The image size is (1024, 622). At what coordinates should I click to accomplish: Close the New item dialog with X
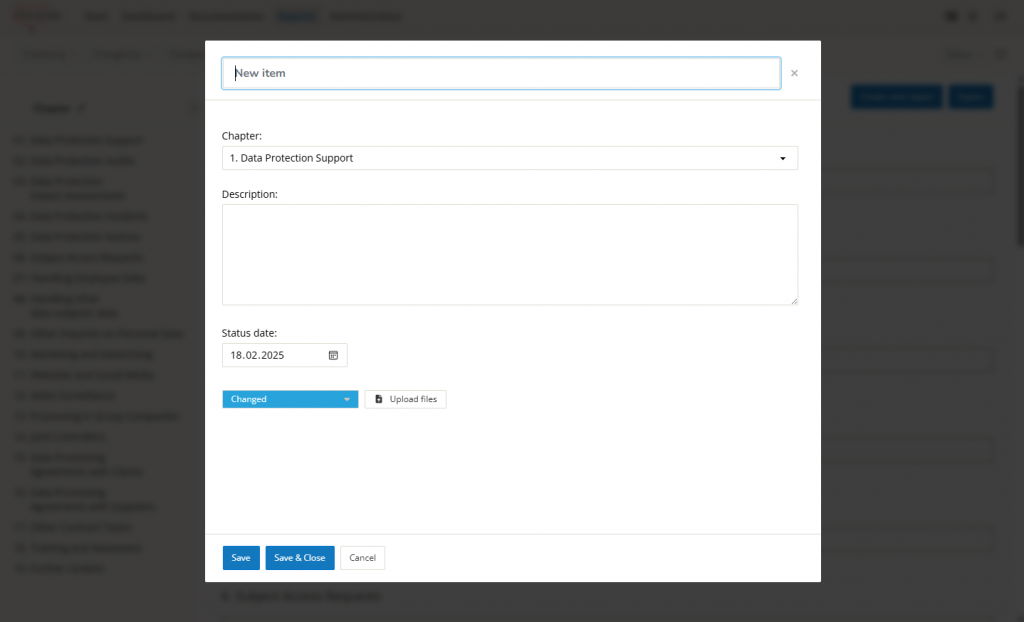[x=794, y=73]
